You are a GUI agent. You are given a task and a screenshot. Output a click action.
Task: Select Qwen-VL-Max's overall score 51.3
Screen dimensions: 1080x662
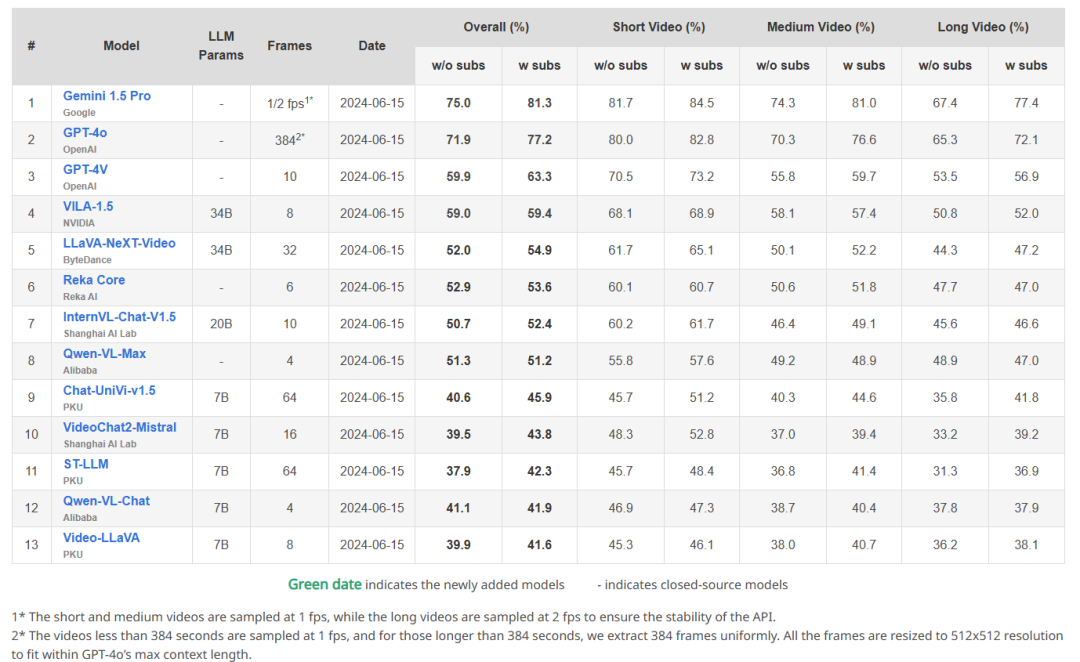pos(458,361)
